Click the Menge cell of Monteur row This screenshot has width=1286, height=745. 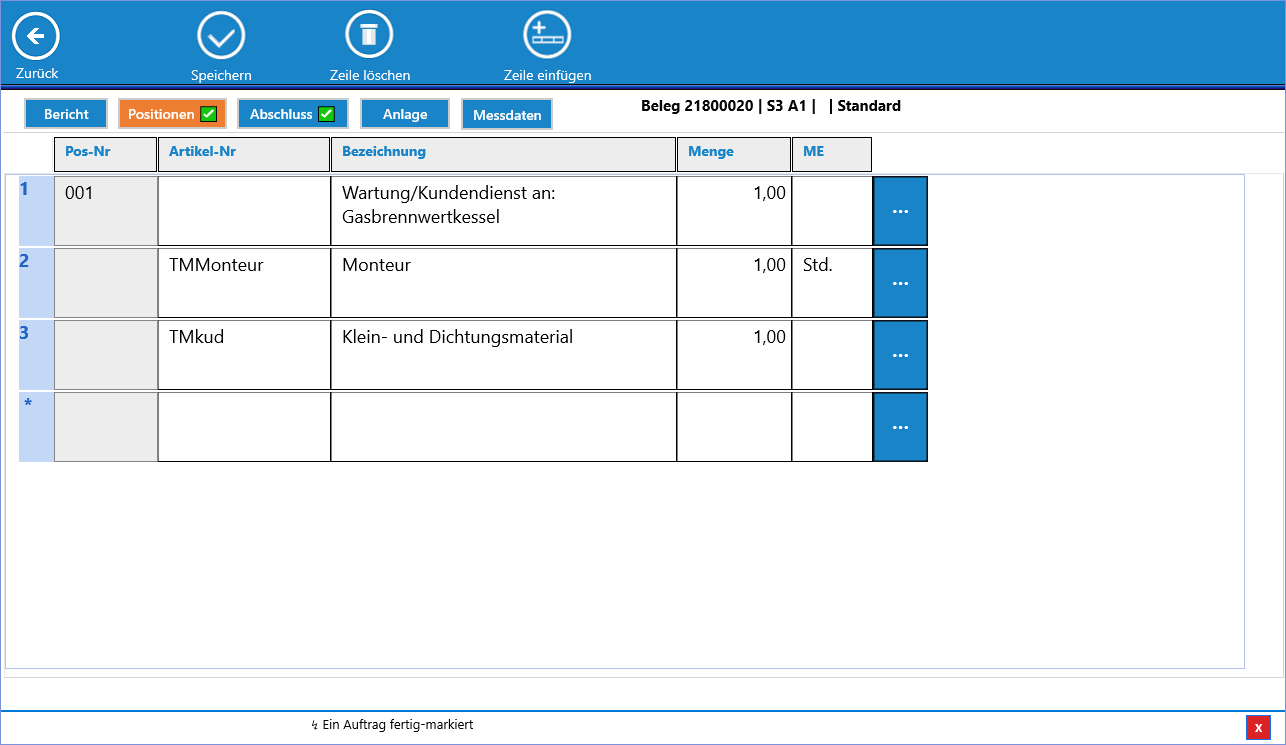coord(734,283)
